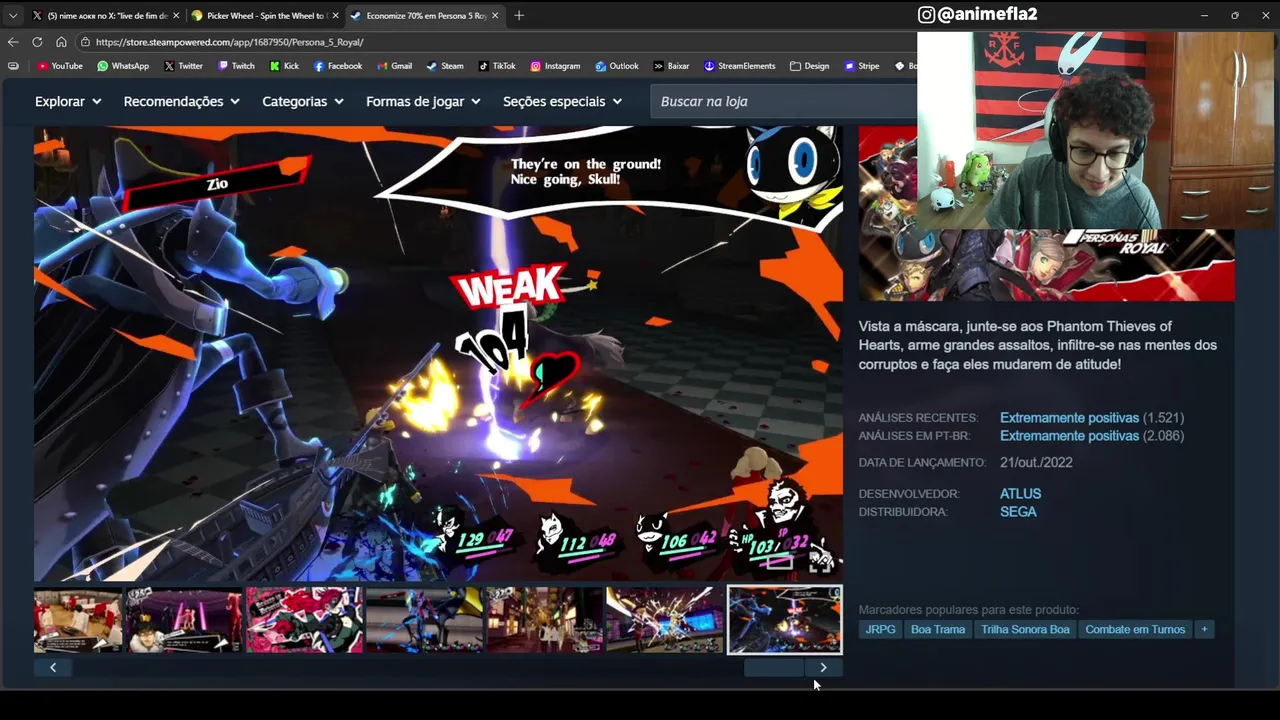Open the Gmail bookmark
The height and width of the screenshot is (720, 1280).
pyautogui.click(x=394, y=66)
